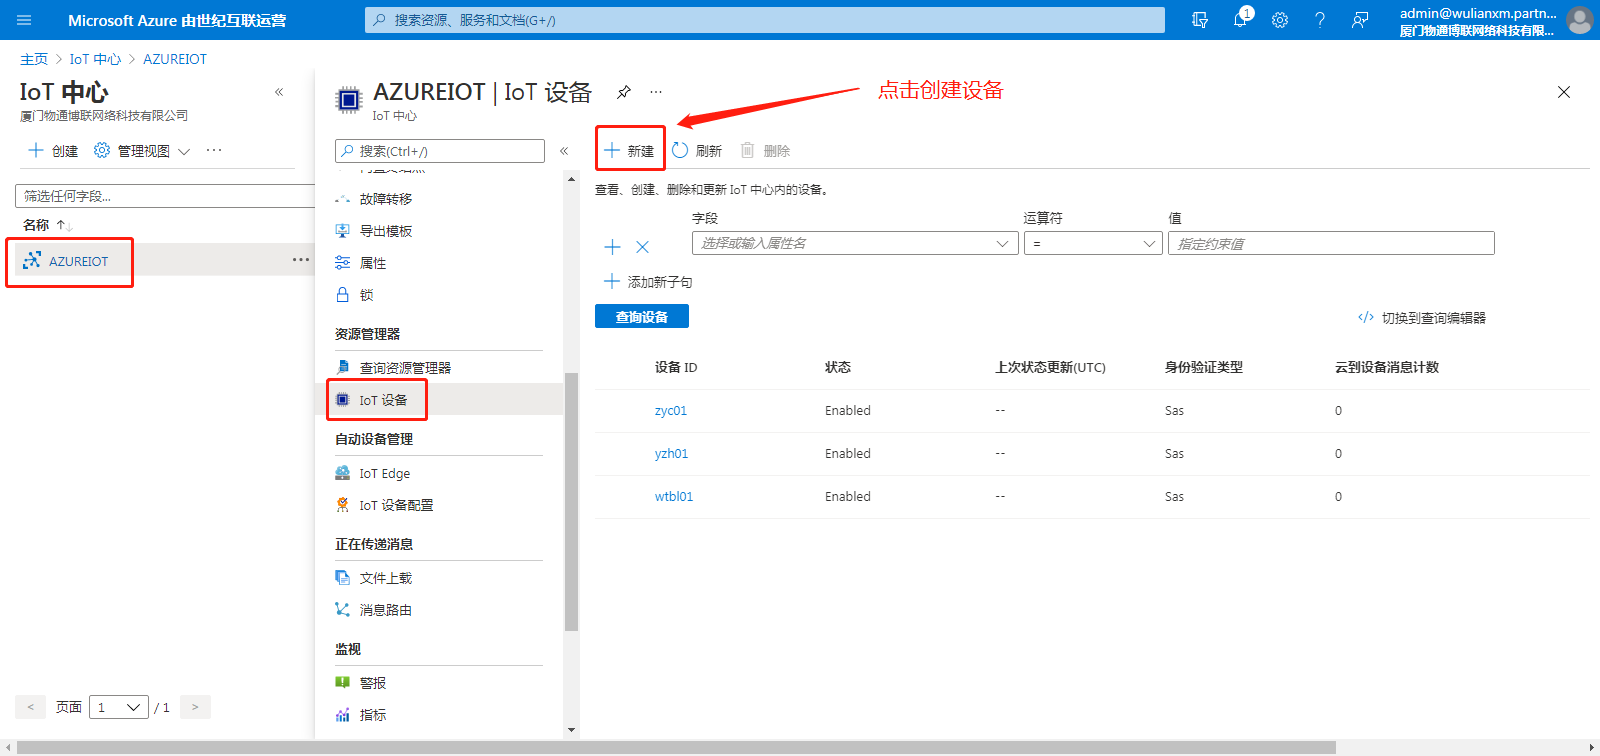
Task: Click the sidebar scroll down arrow
Action: (x=572, y=730)
